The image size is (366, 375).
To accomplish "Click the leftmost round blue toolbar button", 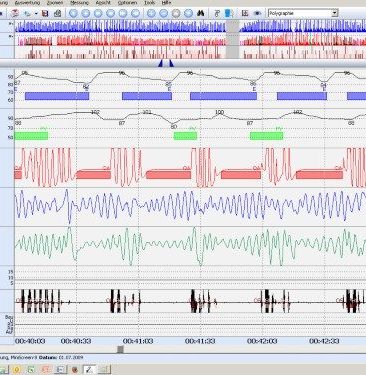I will coord(73,13).
